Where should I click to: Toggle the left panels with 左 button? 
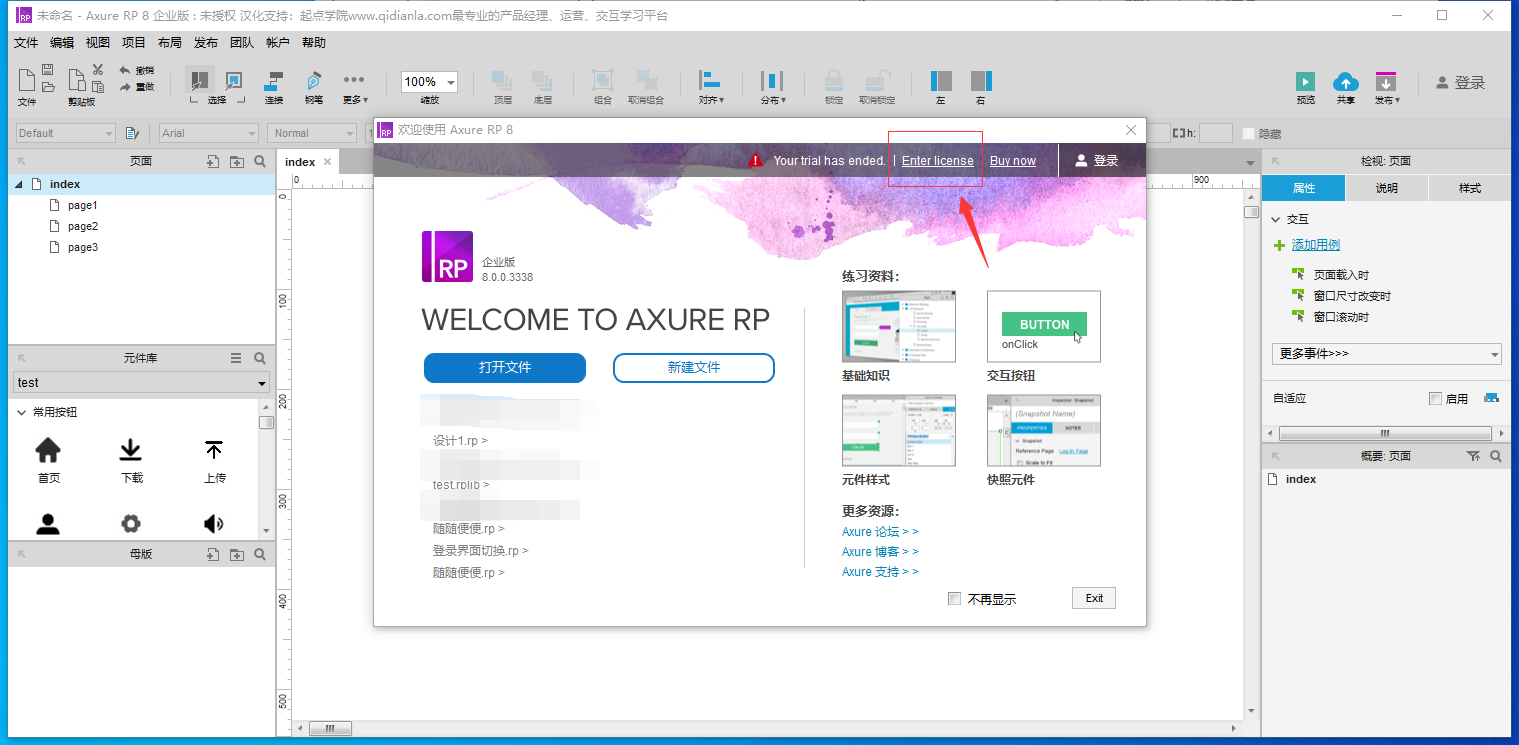coord(941,81)
